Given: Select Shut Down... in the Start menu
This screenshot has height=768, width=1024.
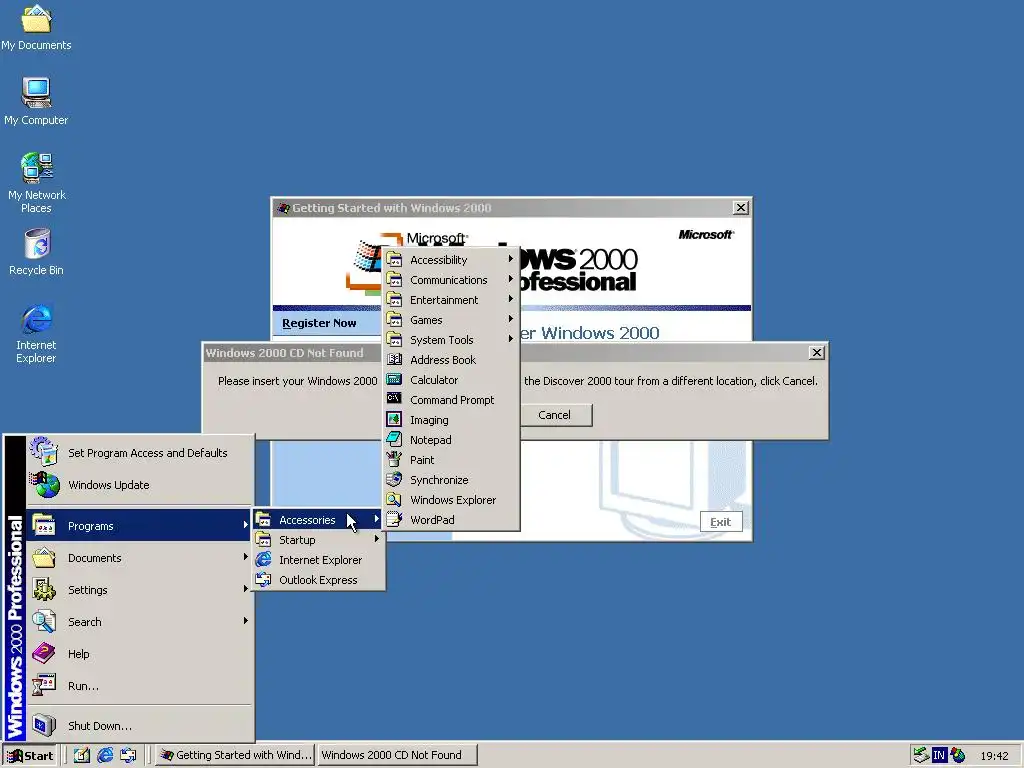Looking at the screenshot, I should [139, 726].
